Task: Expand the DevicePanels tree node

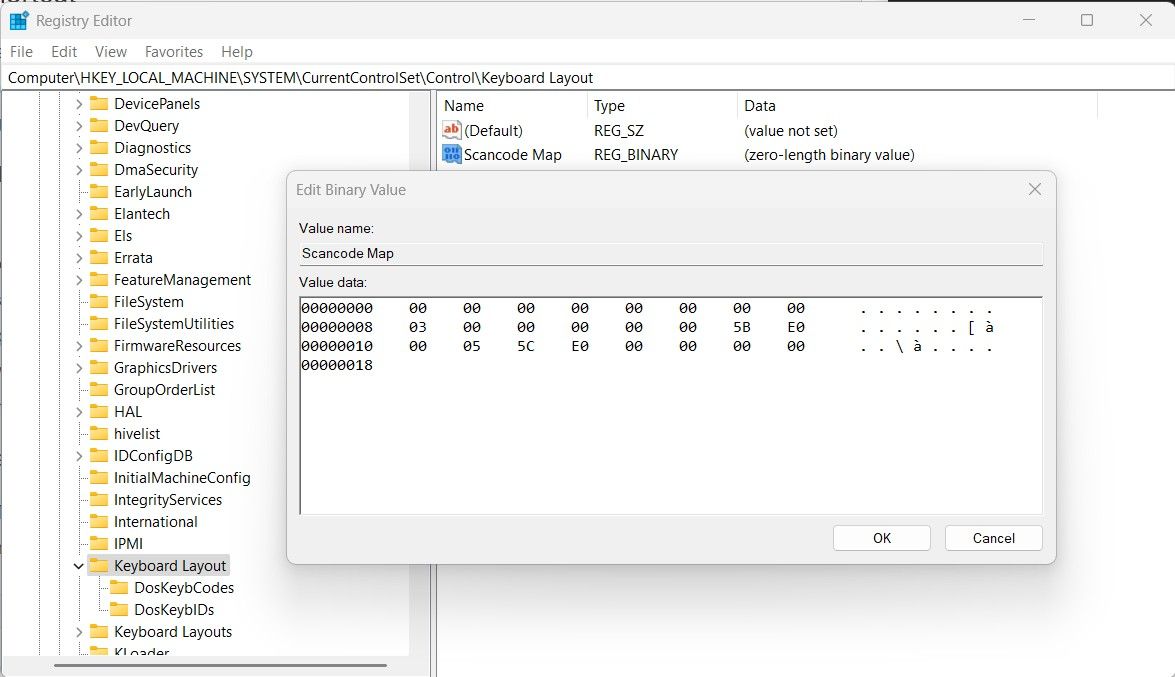Action: click(x=79, y=104)
